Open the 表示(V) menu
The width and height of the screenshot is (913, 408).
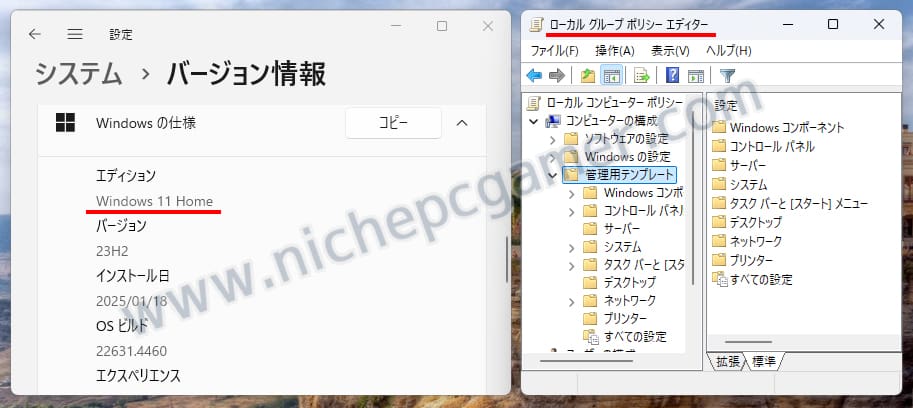pyautogui.click(x=670, y=51)
